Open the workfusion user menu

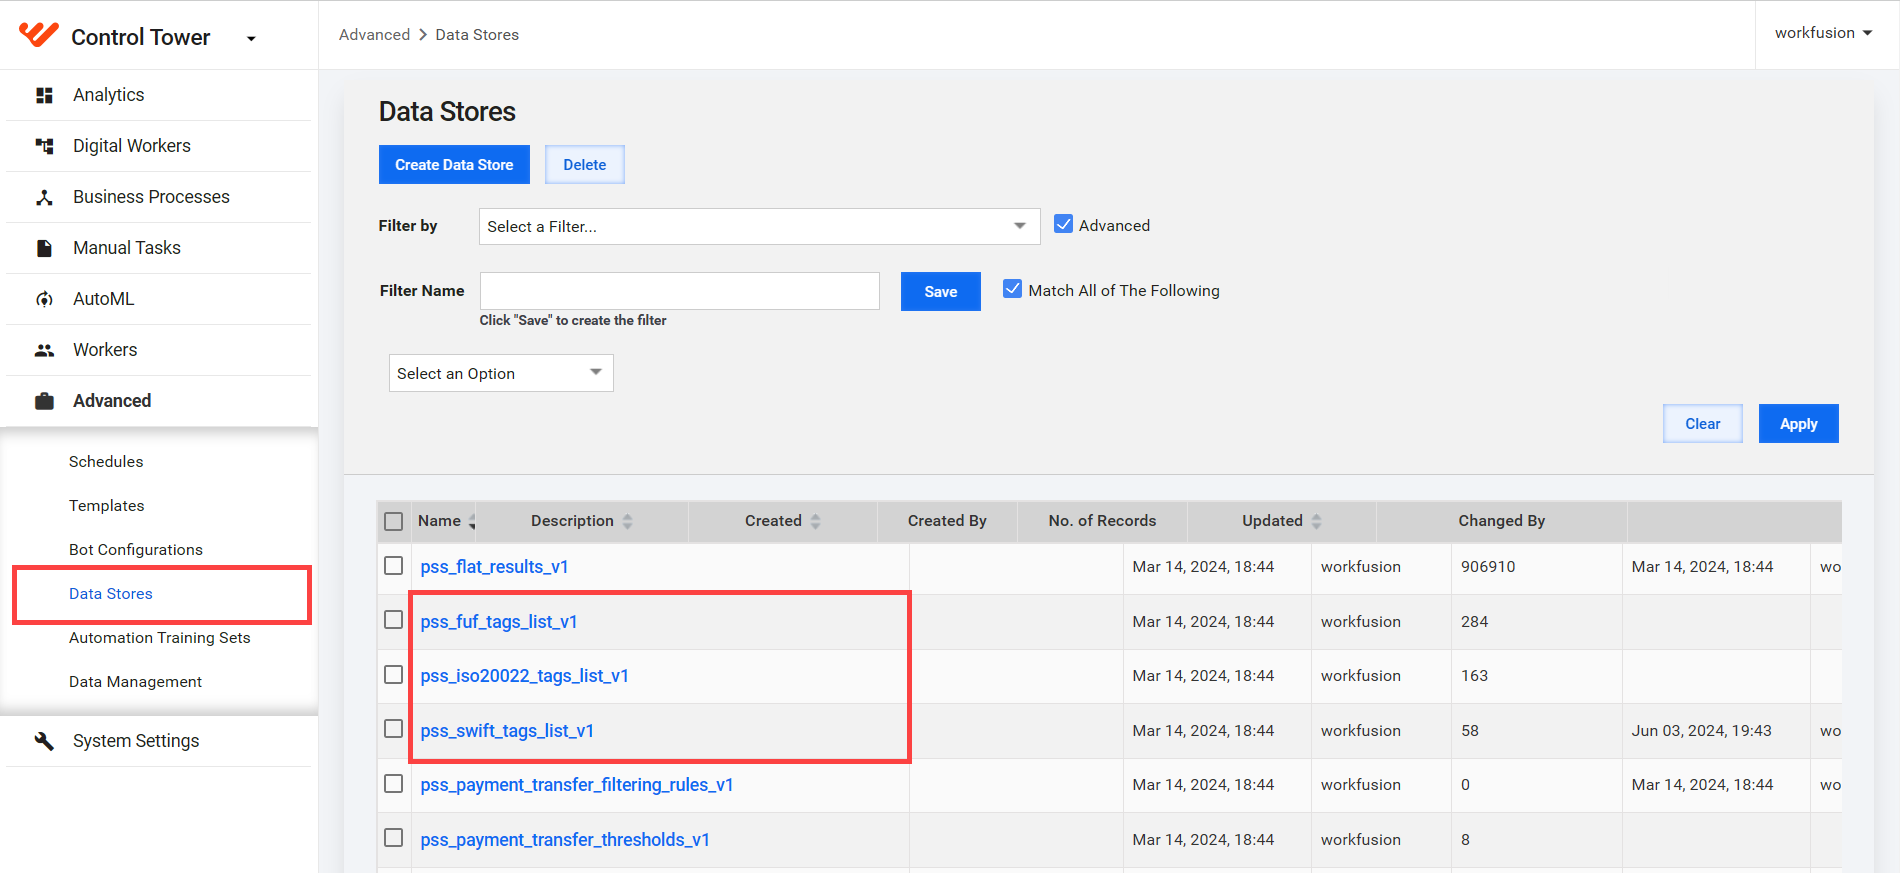tap(1823, 33)
